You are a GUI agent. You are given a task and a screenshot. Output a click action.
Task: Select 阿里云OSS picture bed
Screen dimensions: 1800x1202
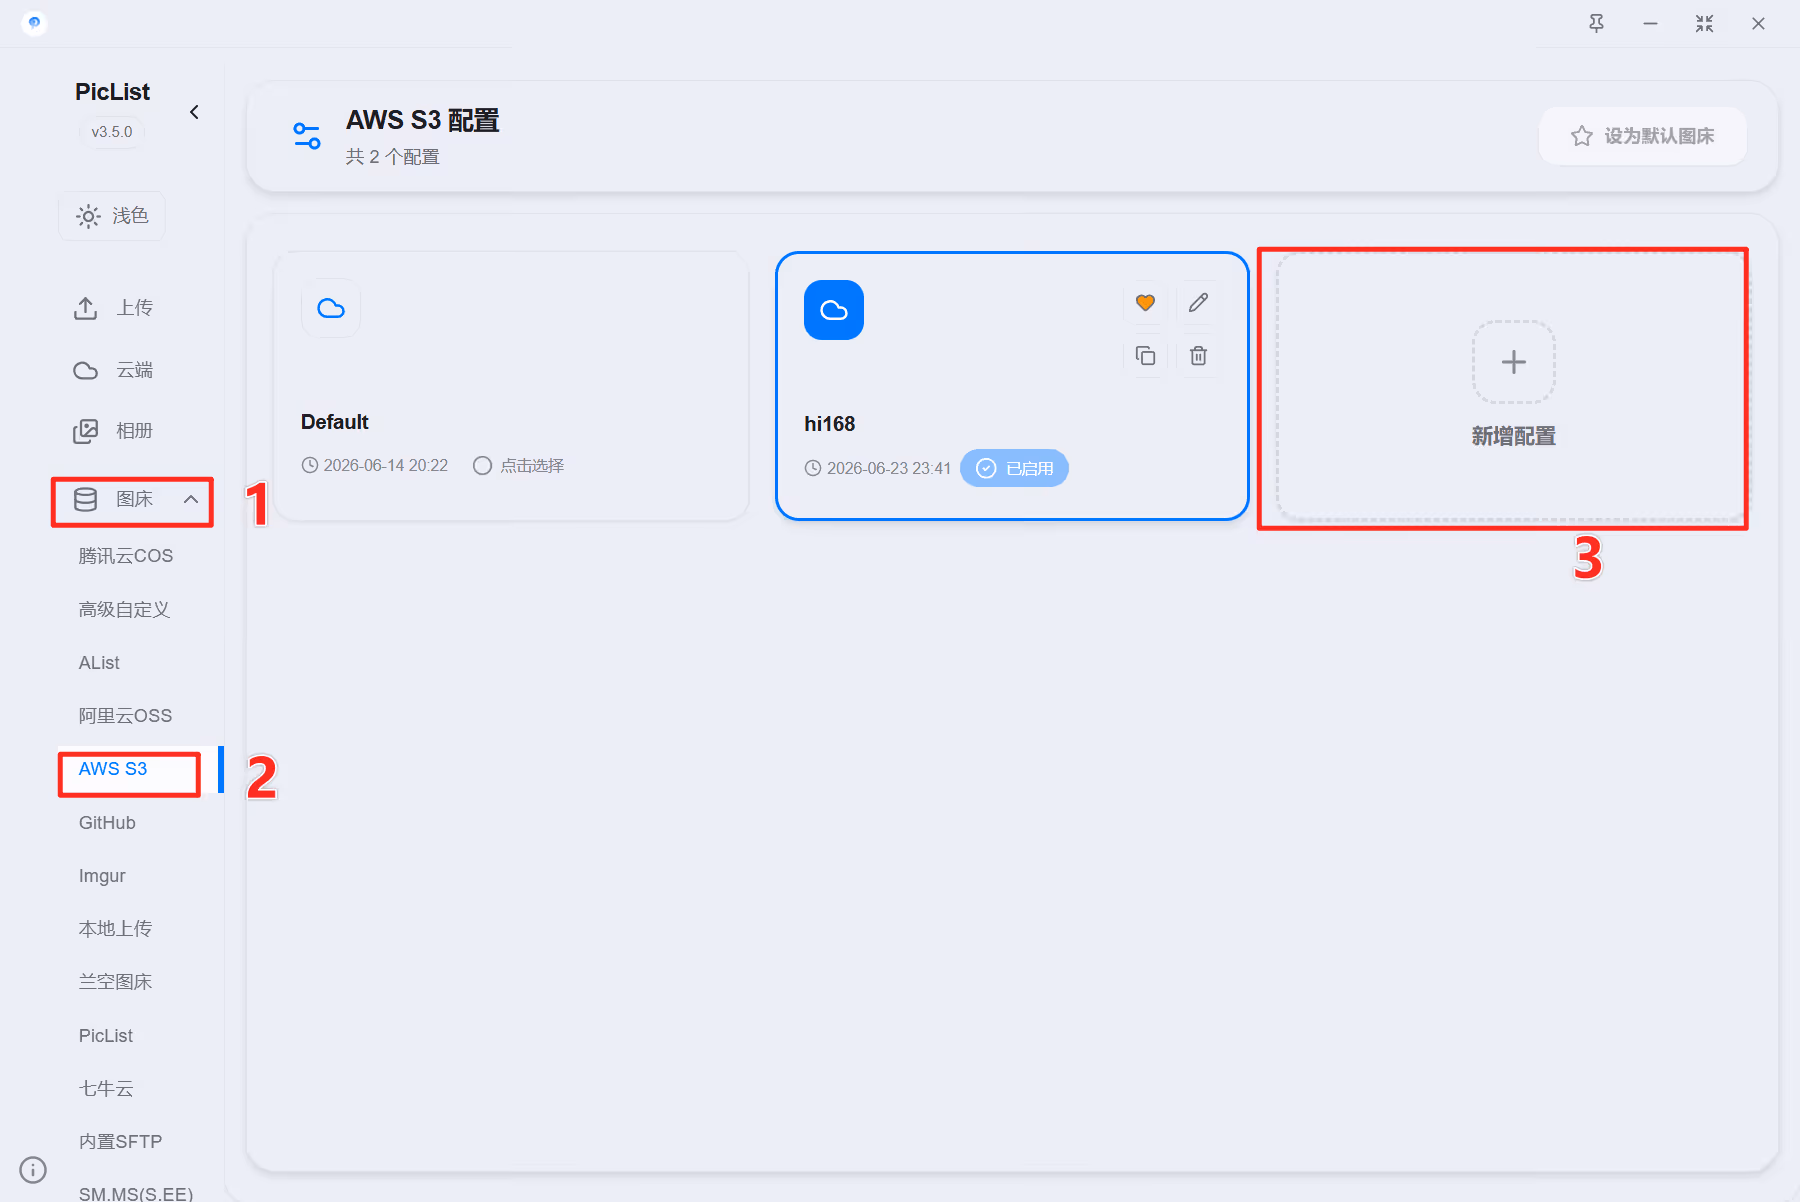(125, 716)
